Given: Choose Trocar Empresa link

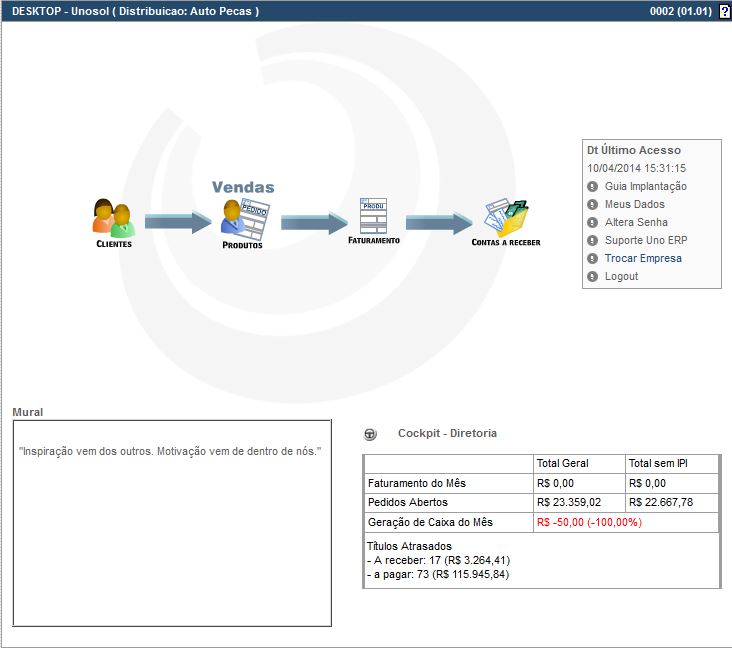Looking at the screenshot, I should click(643, 258).
